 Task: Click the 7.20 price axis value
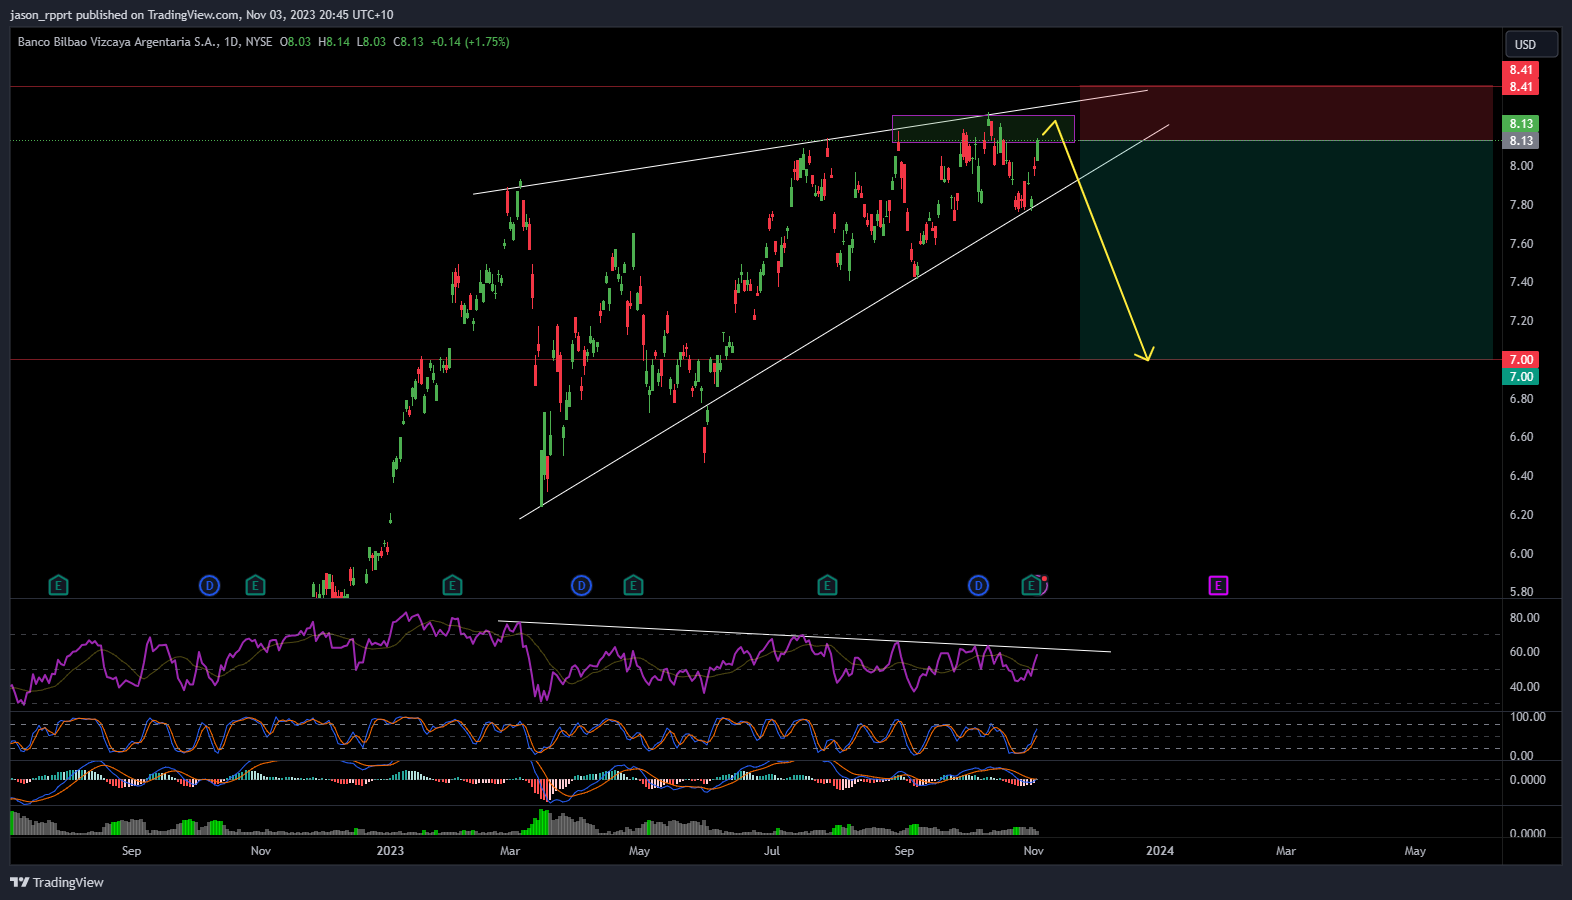[x=1521, y=321]
